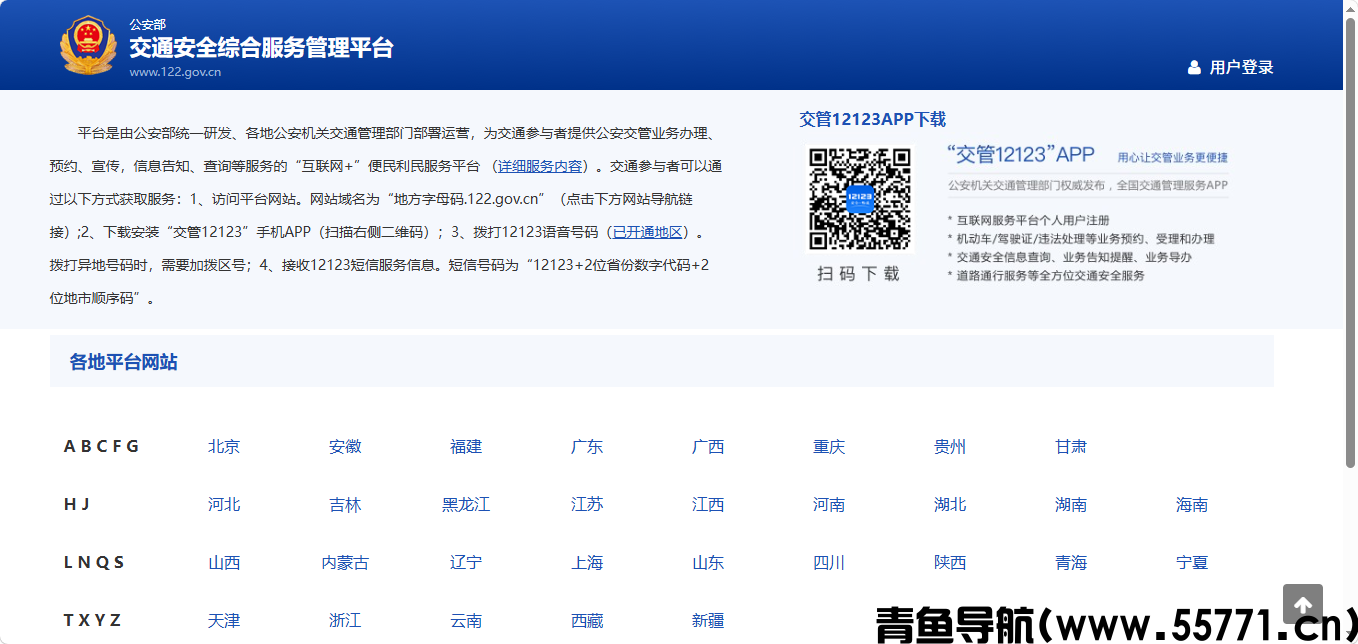
Task: Select the 四川 province link
Action: click(x=829, y=563)
